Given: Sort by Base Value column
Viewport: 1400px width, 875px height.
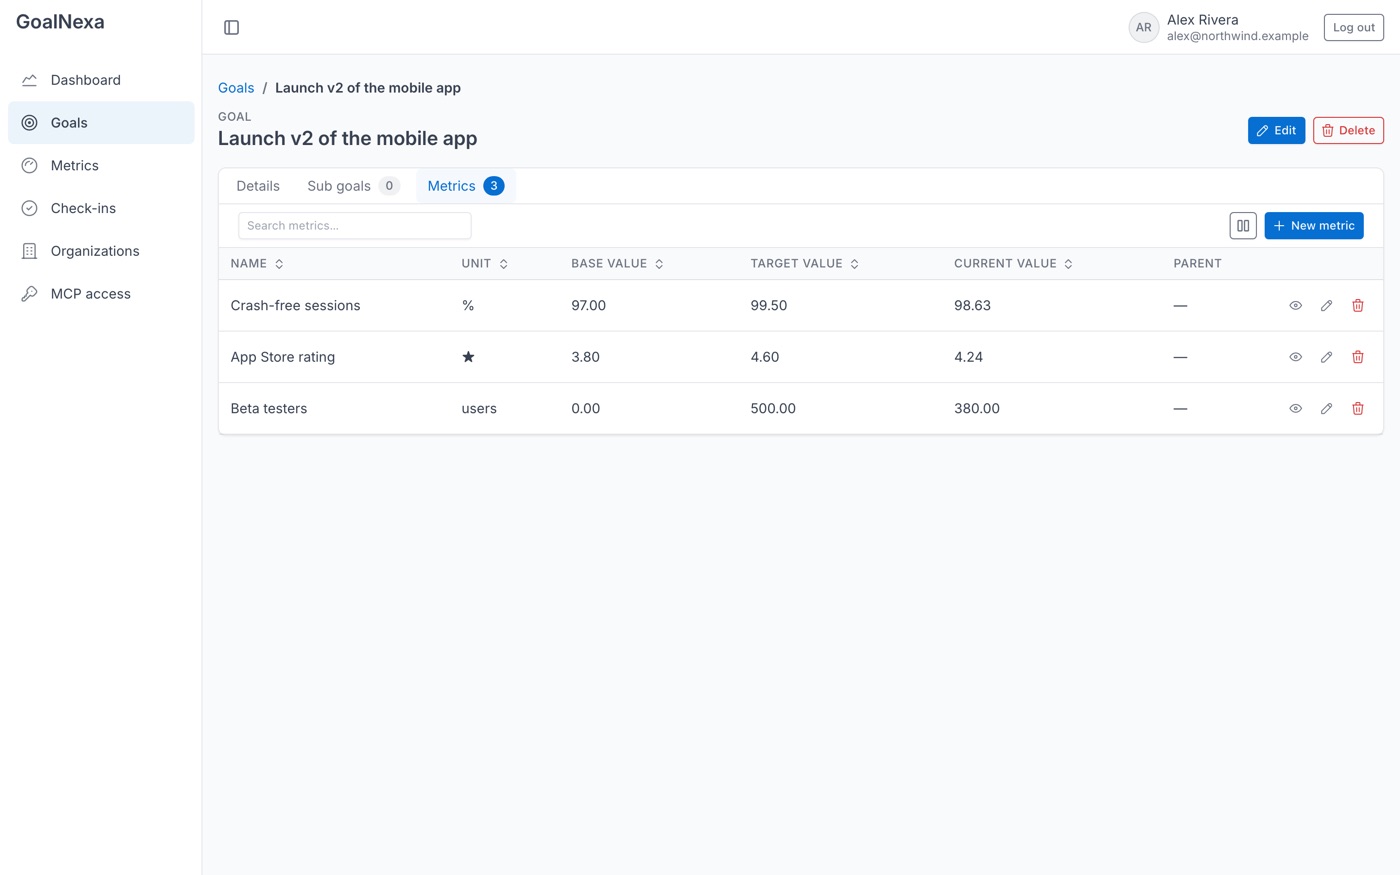Looking at the screenshot, I should (x=618, y=264).
